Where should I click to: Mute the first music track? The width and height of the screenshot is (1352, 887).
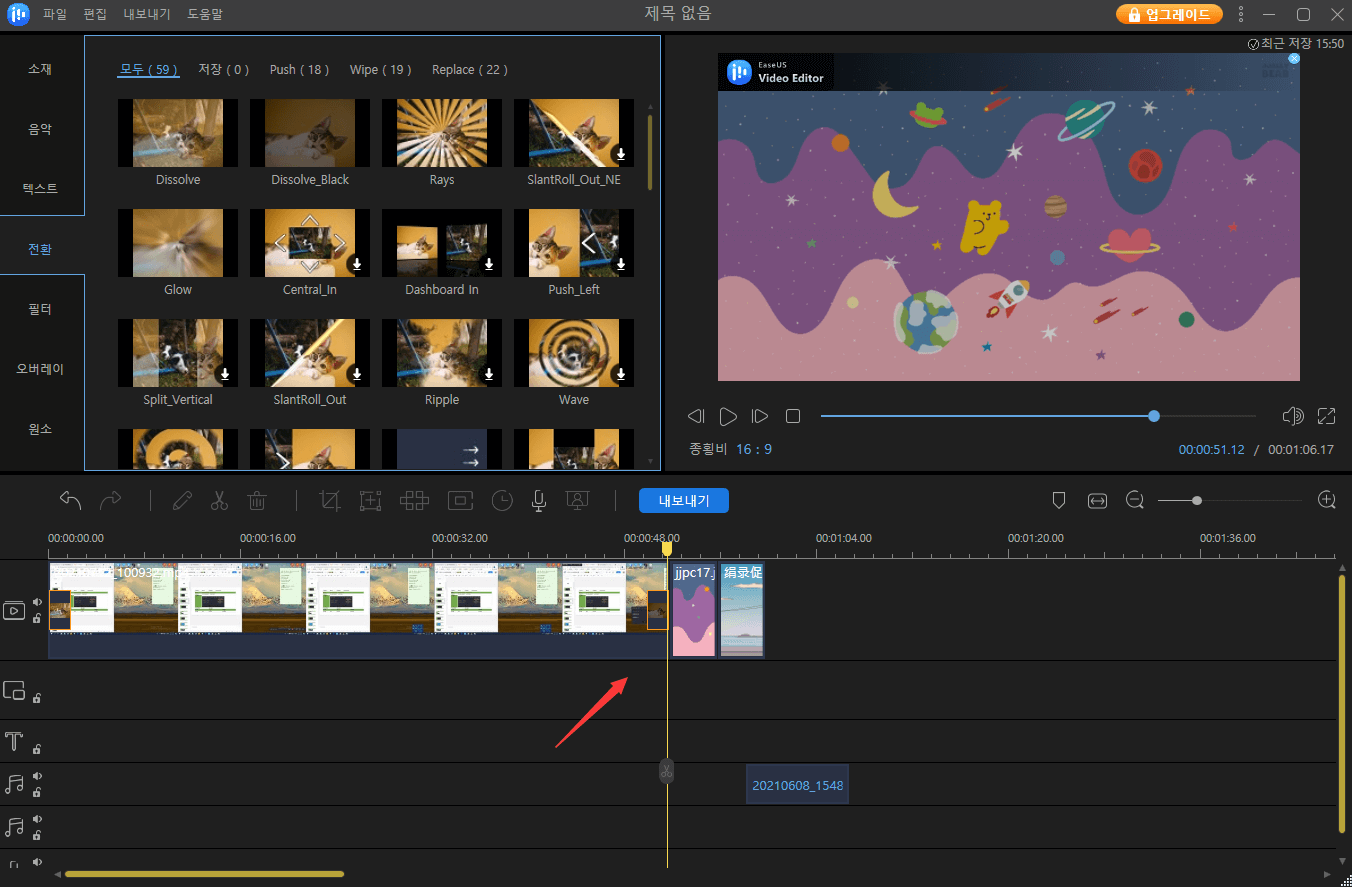click(x=37, y=776)
